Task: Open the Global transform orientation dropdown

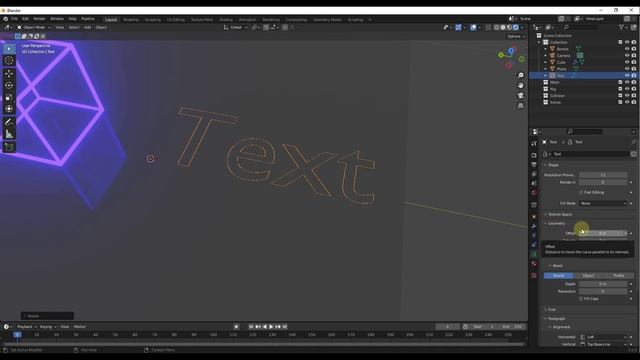Action: [x=236, y=27]
